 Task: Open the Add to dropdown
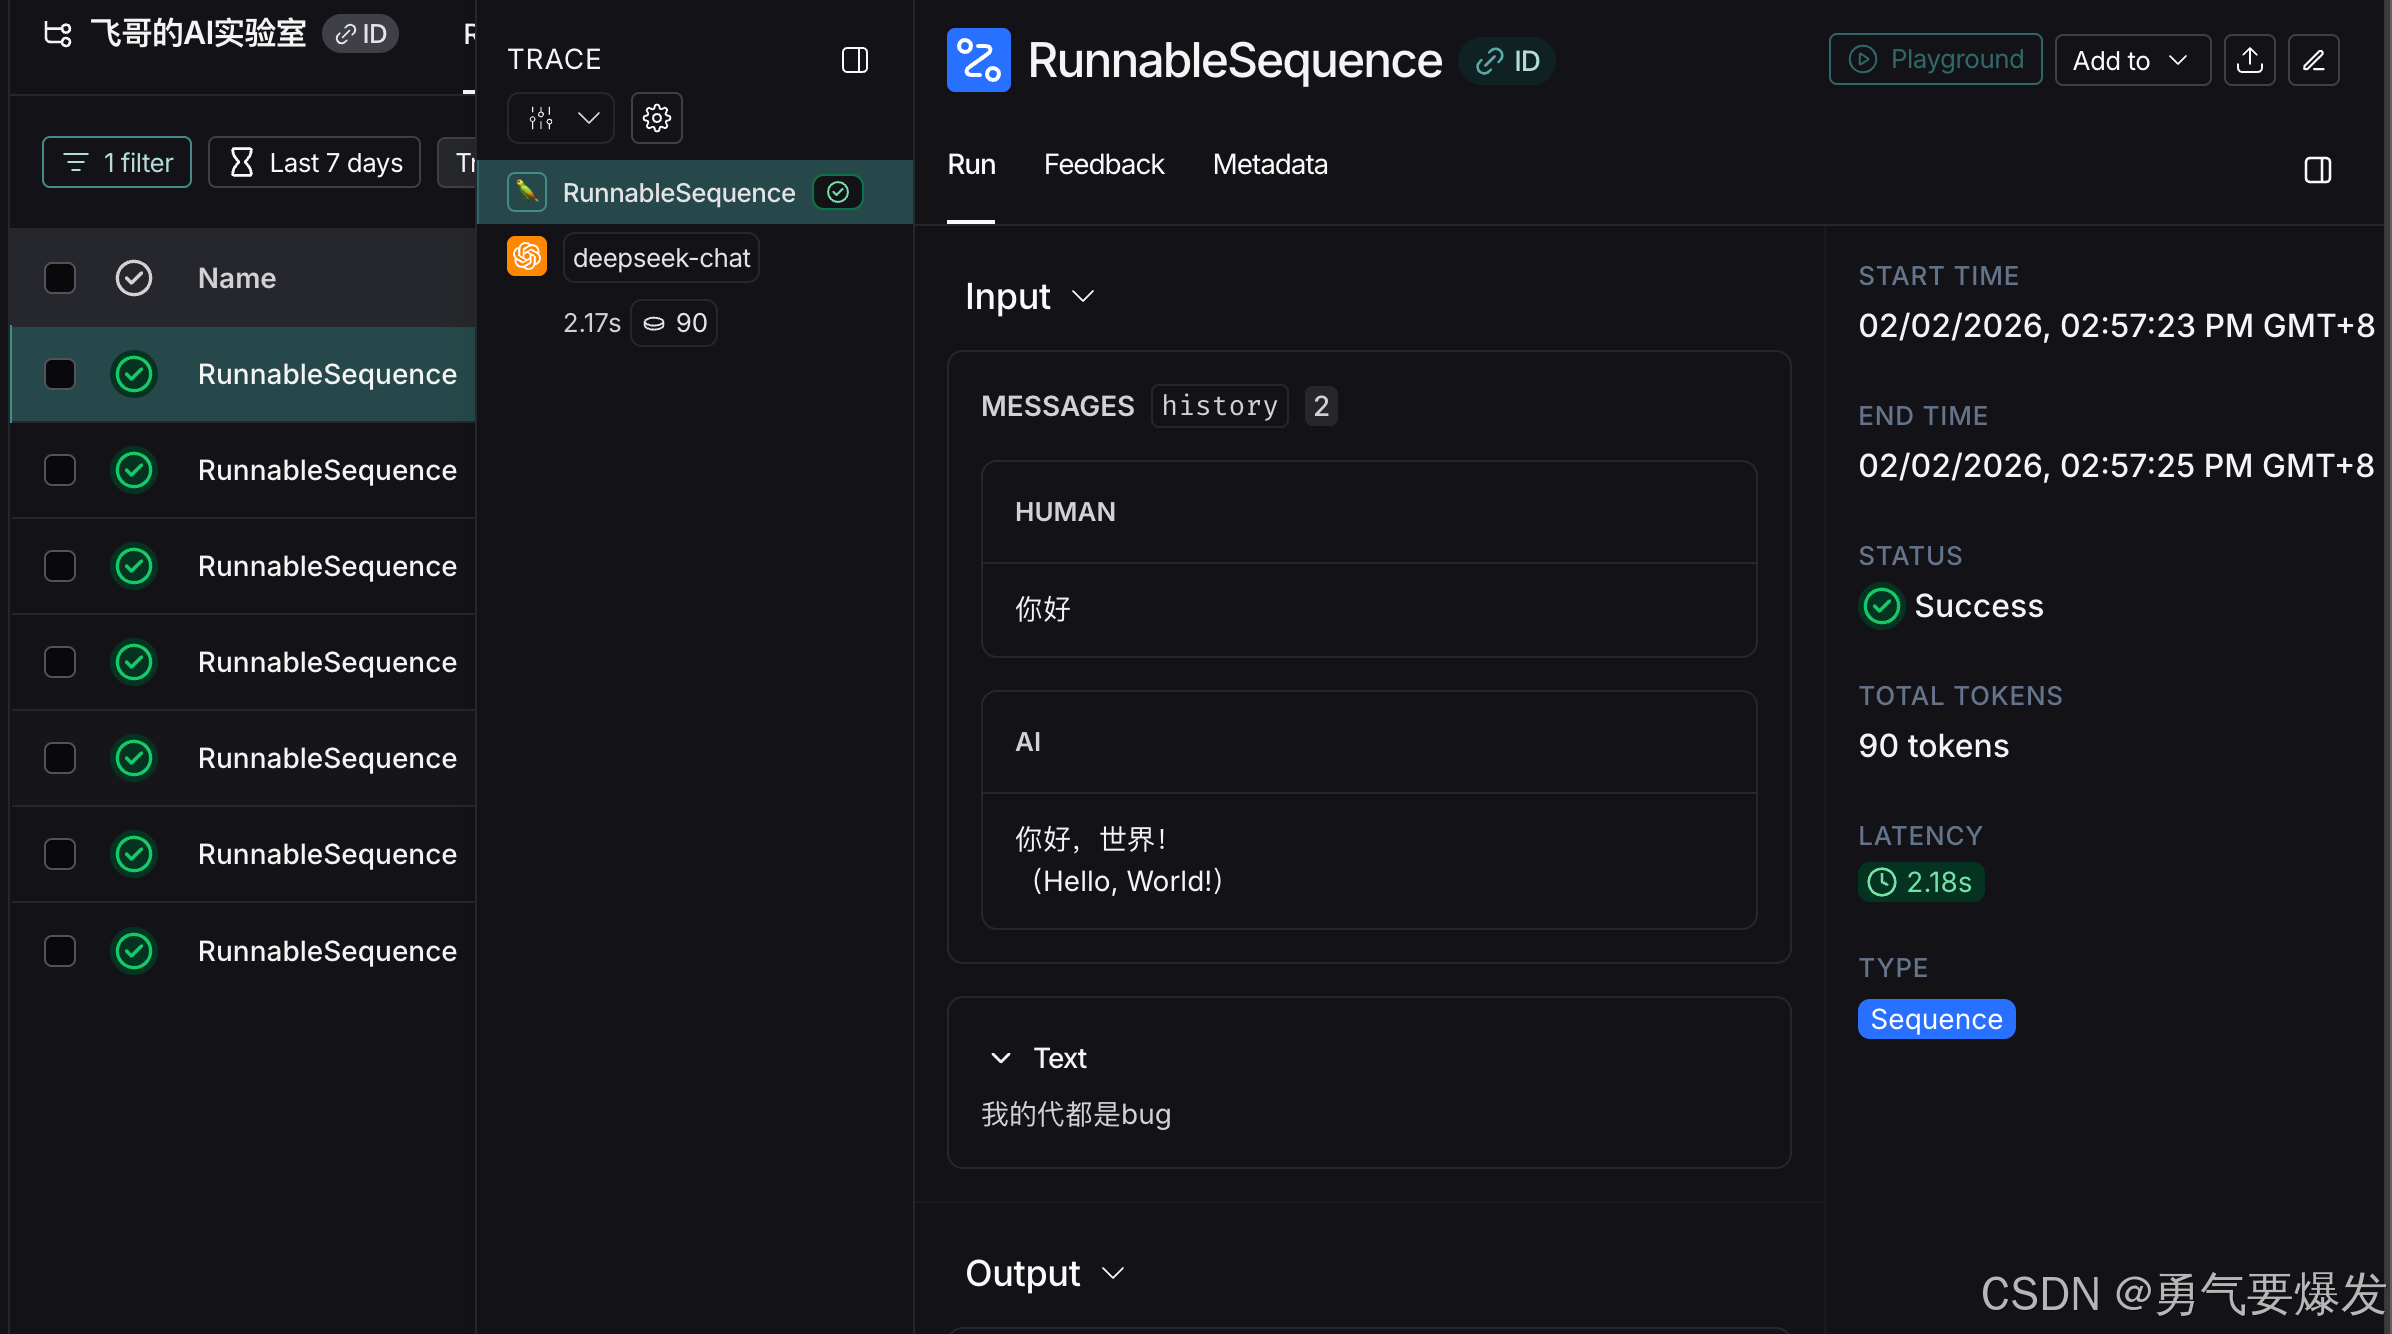coord(2131,60)
